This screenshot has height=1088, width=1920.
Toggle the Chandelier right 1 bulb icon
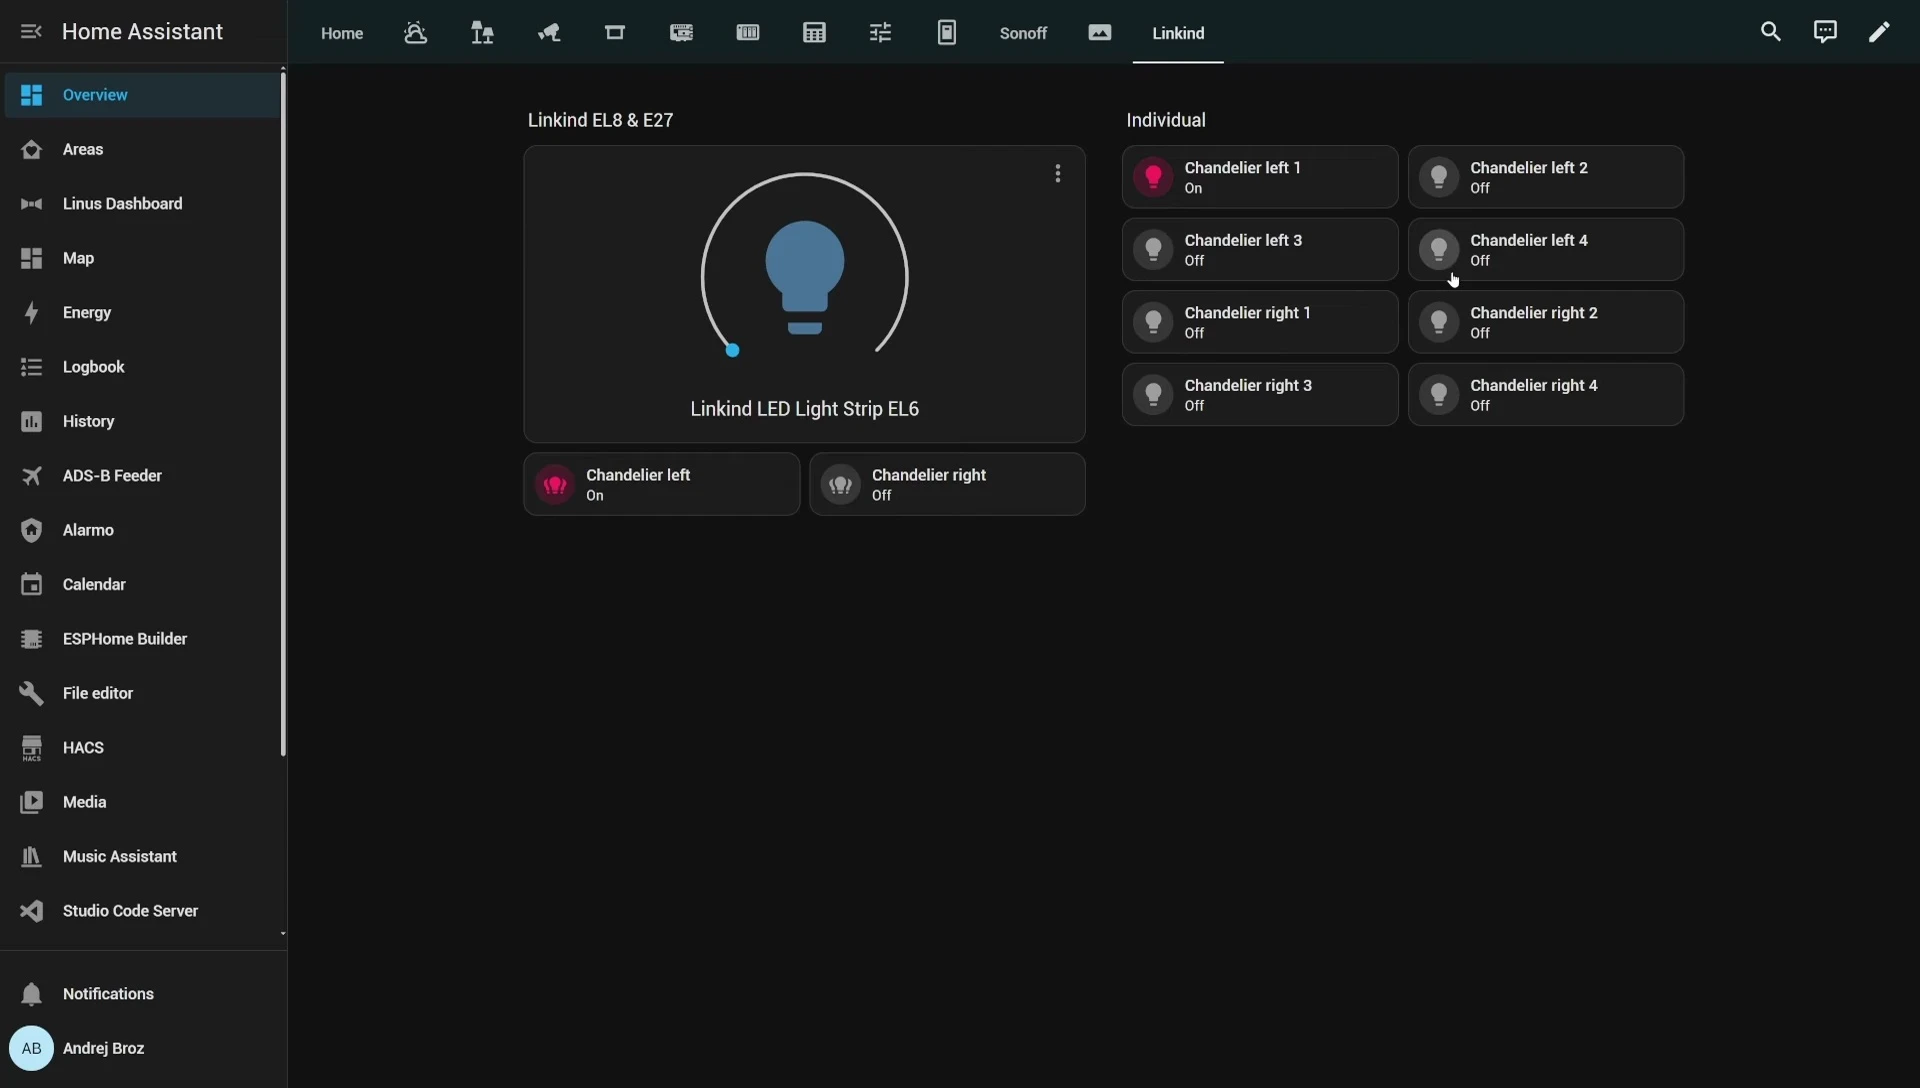point(1153,322)
